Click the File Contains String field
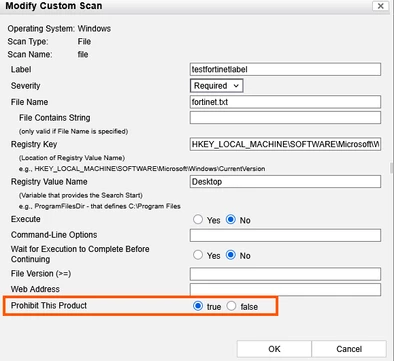The width and height of the screenshot is (394, 361). pyautogui.click(x=285, y=118)
